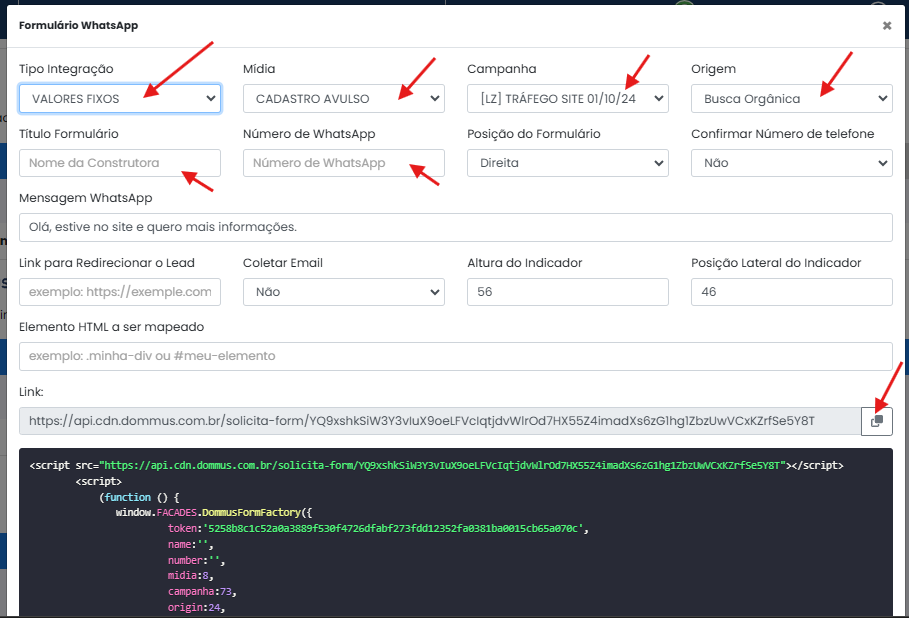909x618 pixels.
Task: Open the Posição do Formulário dropdown
Action: [568, 163]
